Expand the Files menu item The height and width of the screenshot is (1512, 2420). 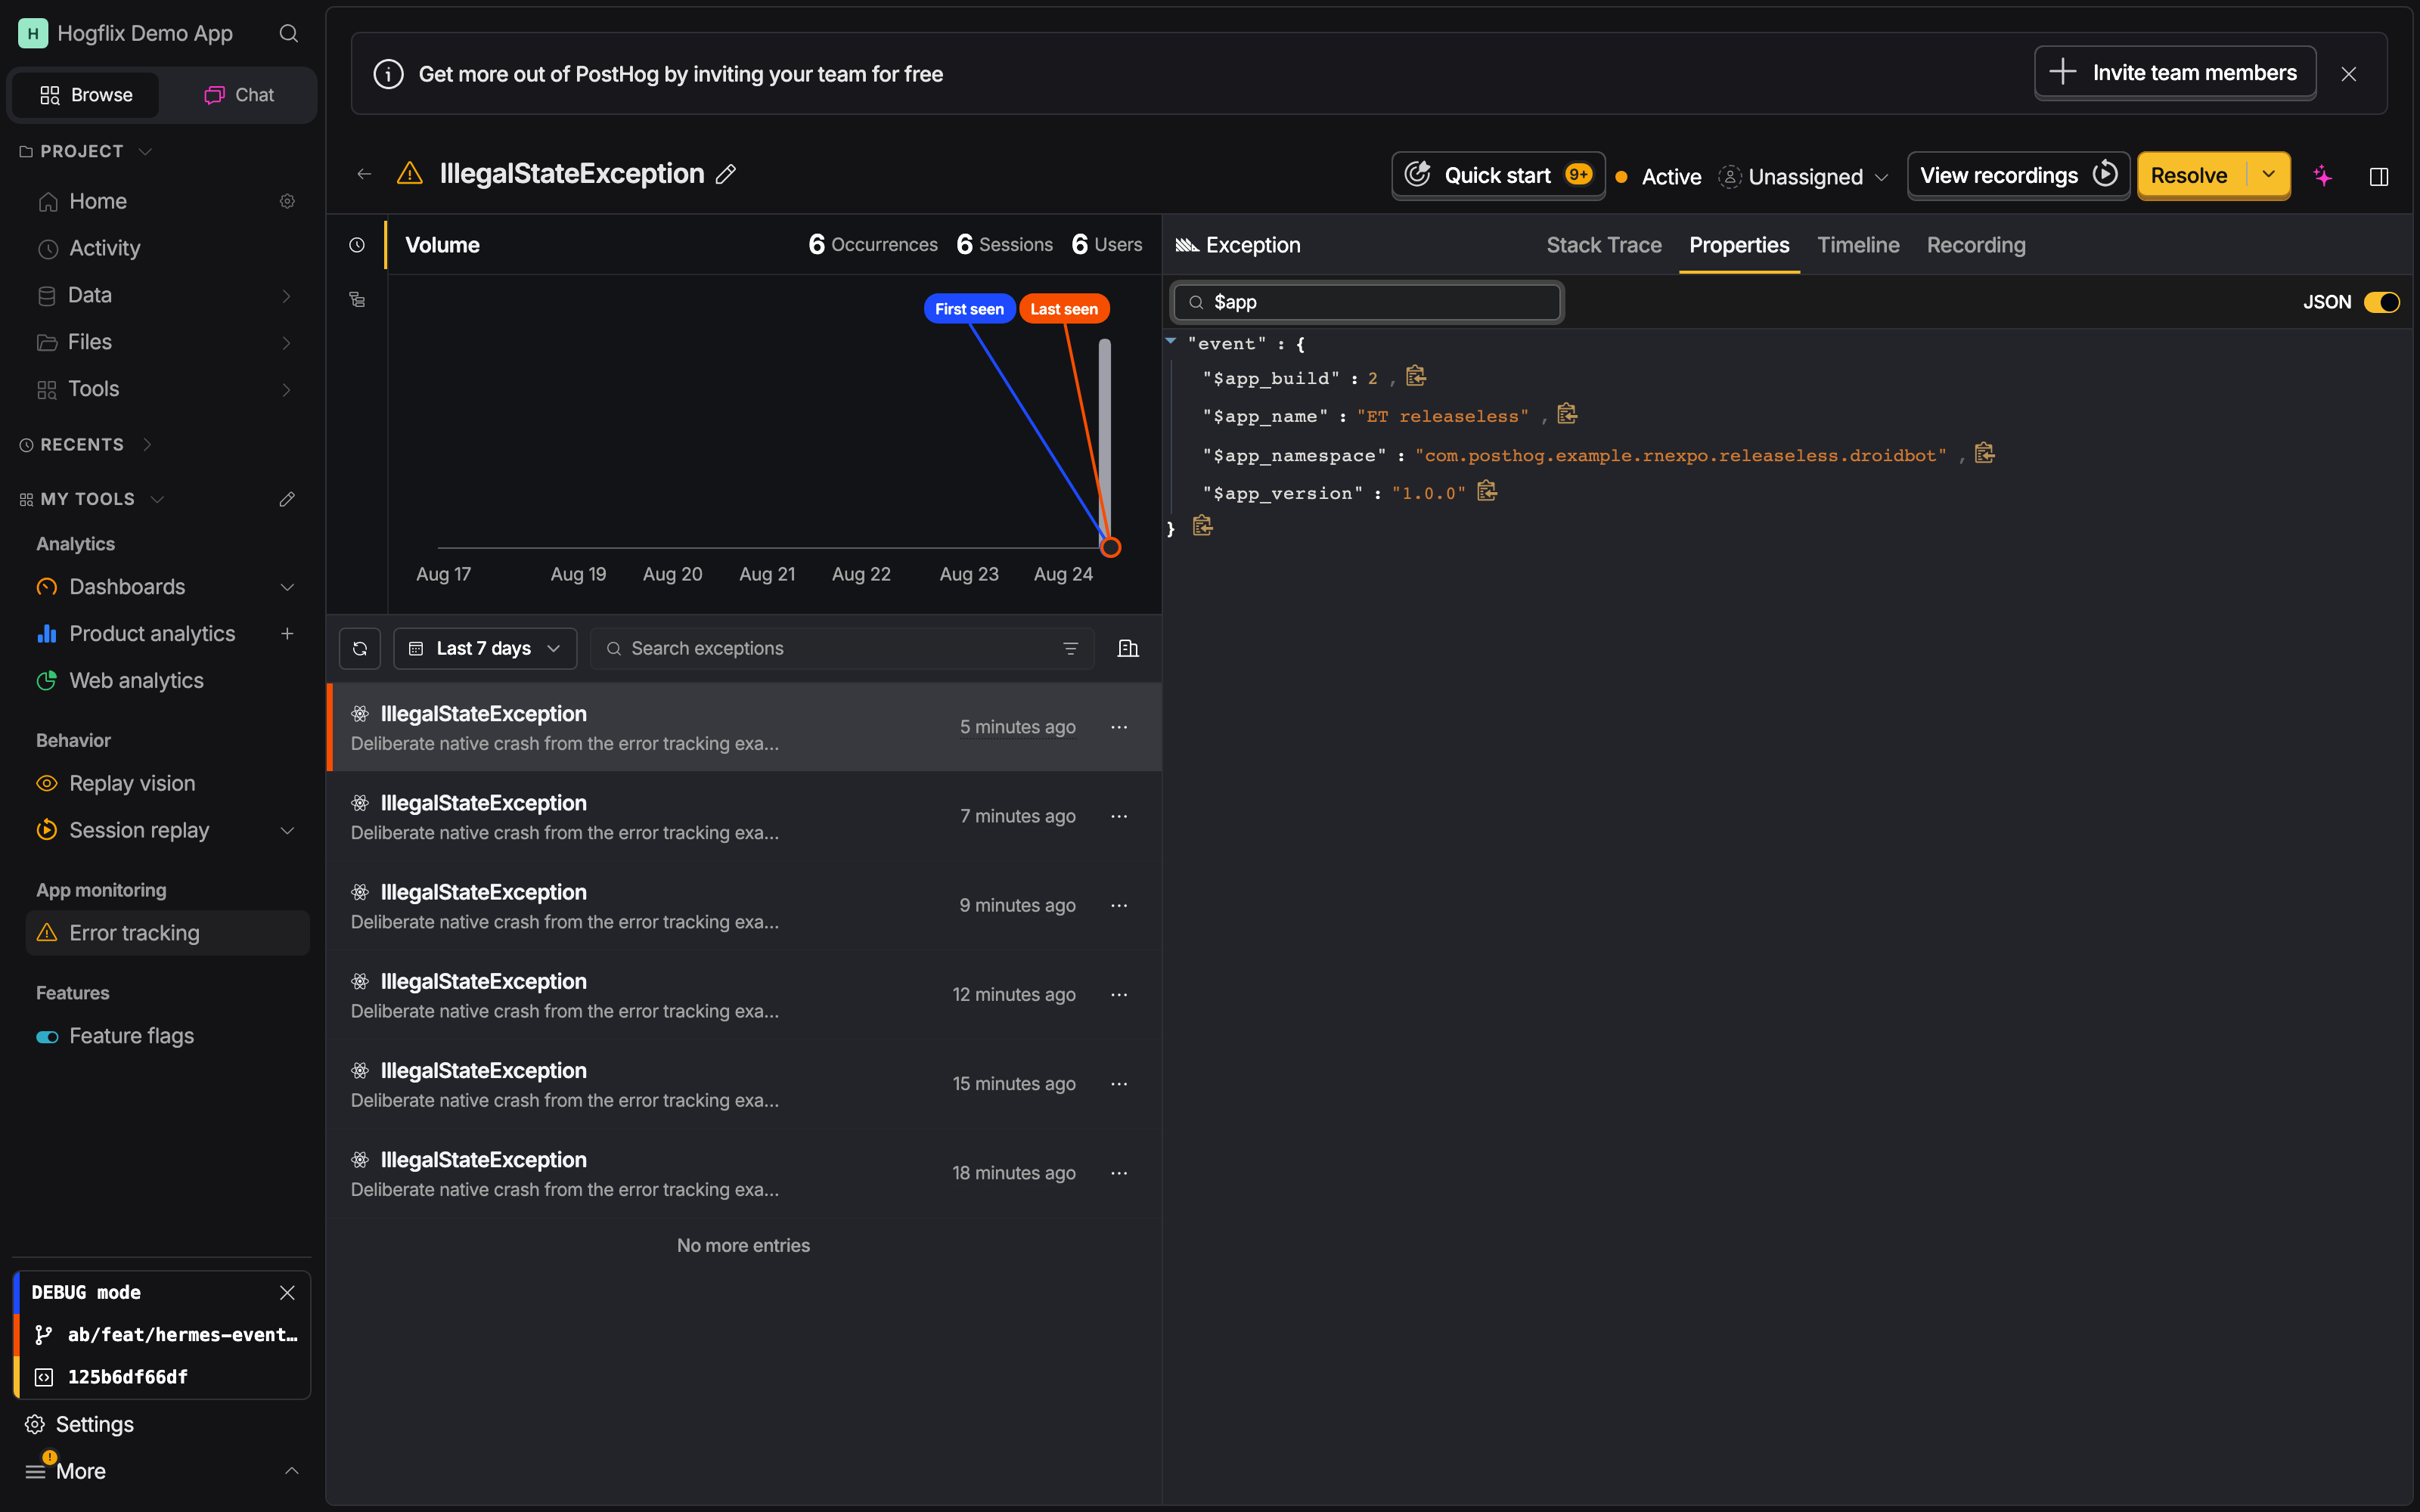tap(287, 342)
